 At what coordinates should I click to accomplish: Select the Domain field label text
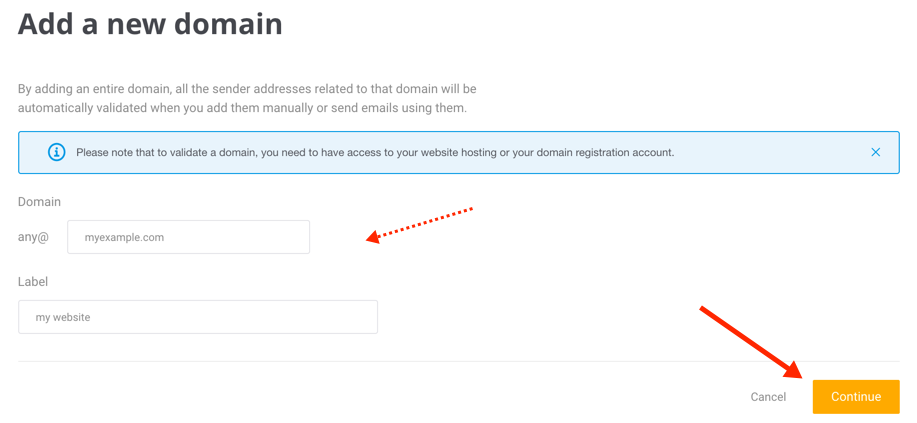click(x=39, y=202)
